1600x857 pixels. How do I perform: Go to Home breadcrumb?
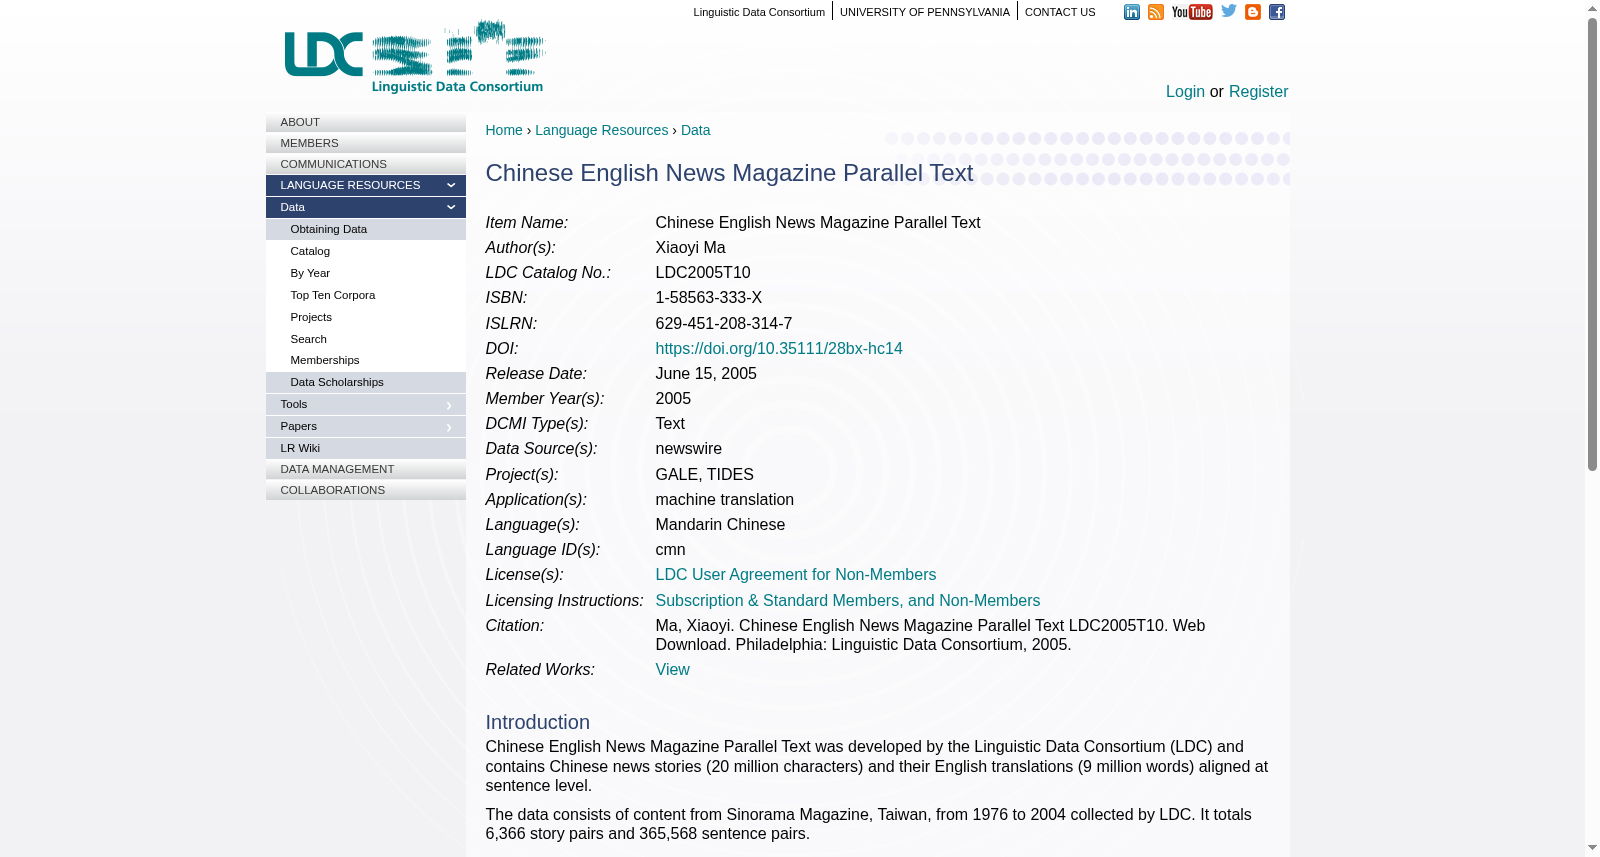(x=504, y=130)
